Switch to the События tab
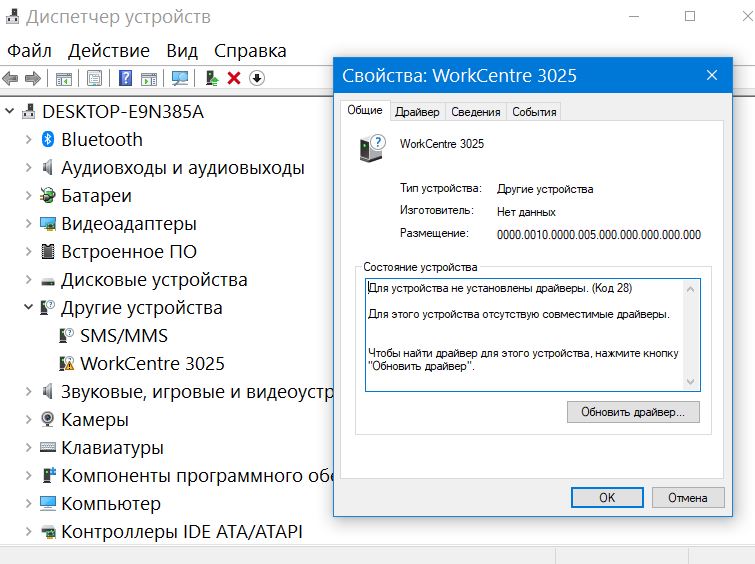 (x=534, y=112)
